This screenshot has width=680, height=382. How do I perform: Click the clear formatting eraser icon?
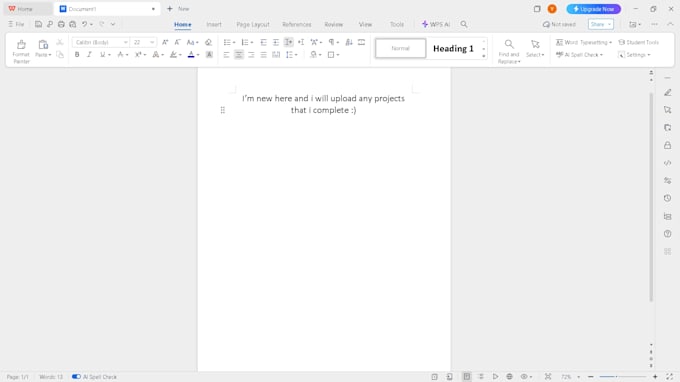pyautogui.click(x=209, y=42)
